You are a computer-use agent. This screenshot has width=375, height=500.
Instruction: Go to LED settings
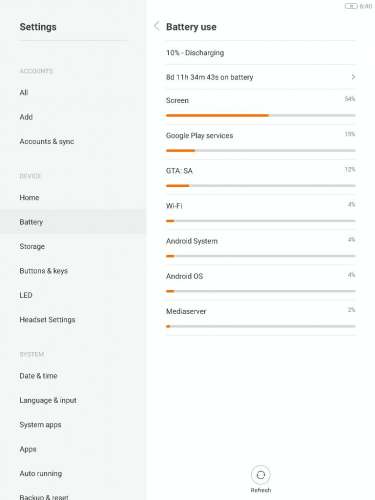(x=26, y=295)
